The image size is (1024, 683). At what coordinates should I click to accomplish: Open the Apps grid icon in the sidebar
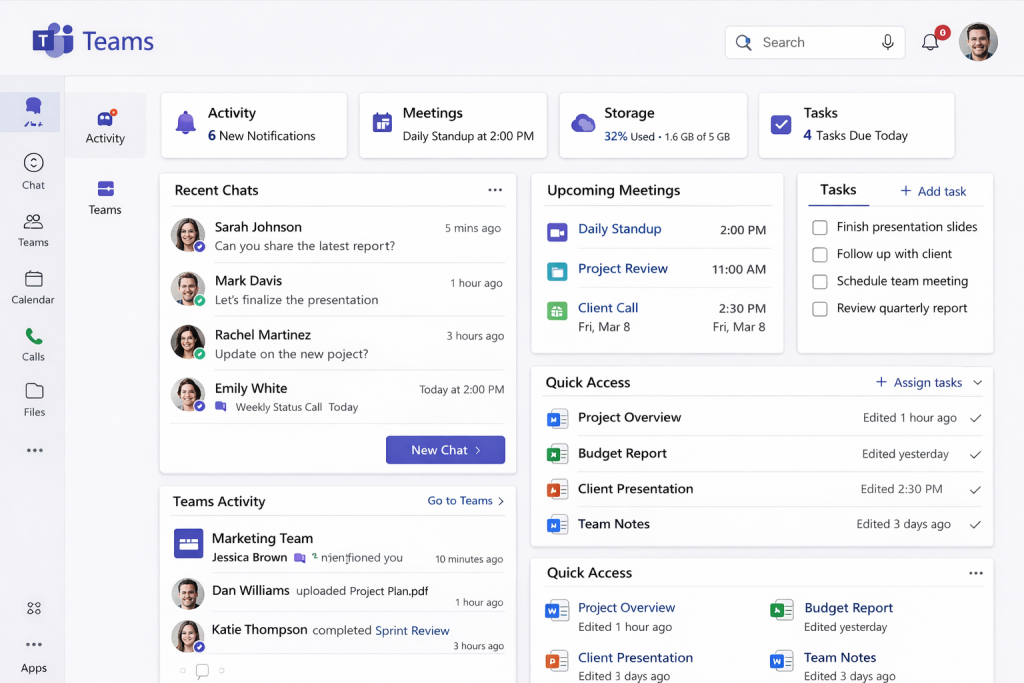pyautogui.click(x=34, y=608)
